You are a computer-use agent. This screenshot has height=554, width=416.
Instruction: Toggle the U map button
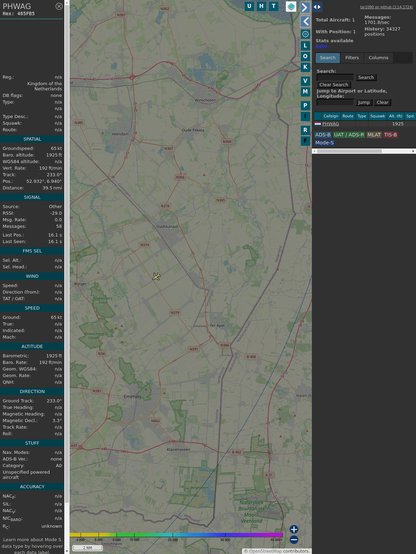click(249, 6)
